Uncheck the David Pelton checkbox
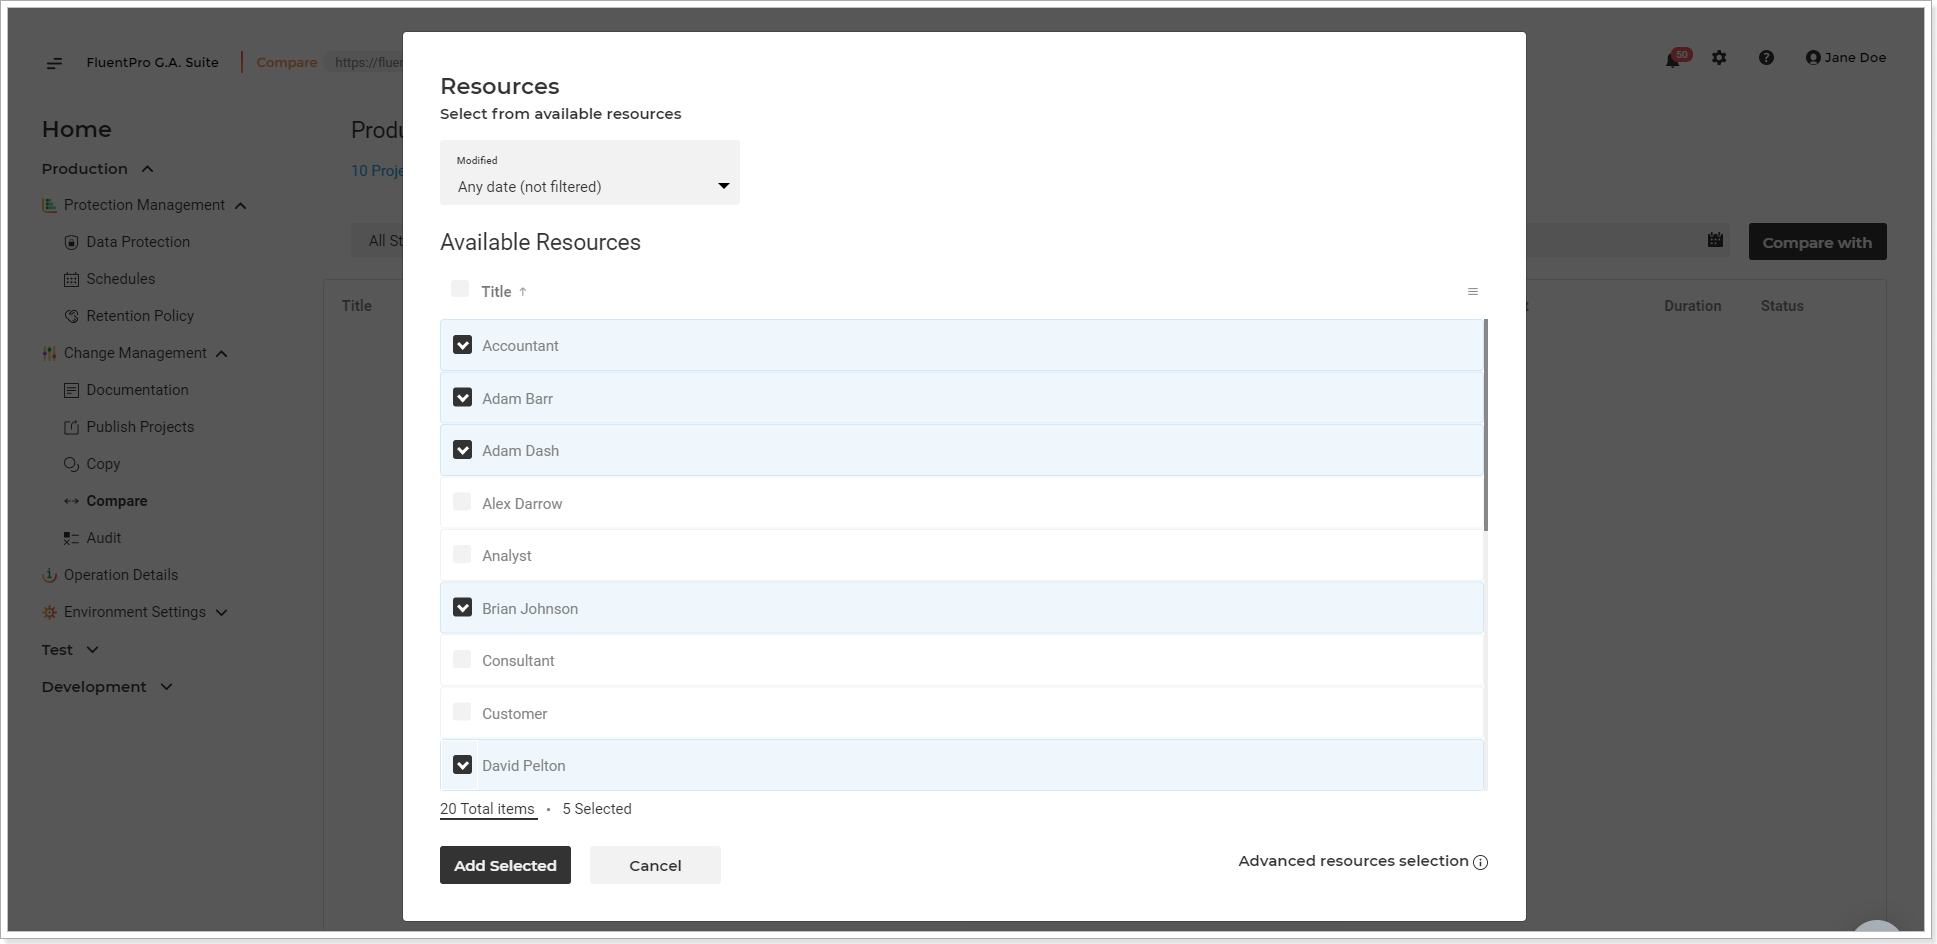The height and width of the screenshot is (944, 1937). [x=462, y=764]
